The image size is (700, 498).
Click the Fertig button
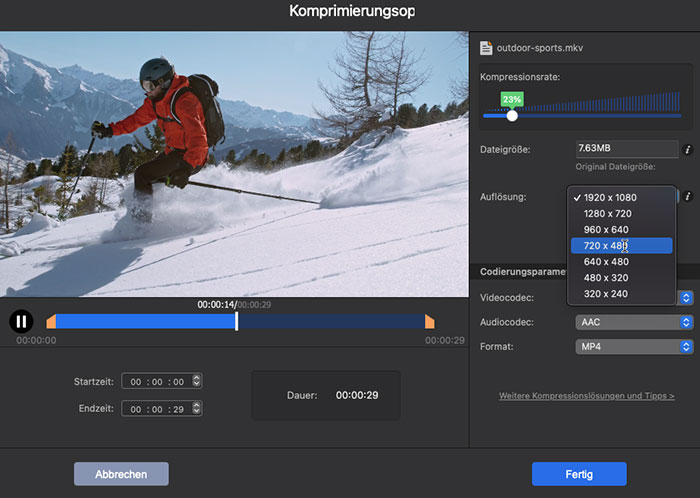pyautogui.click(x=579, y=474)
